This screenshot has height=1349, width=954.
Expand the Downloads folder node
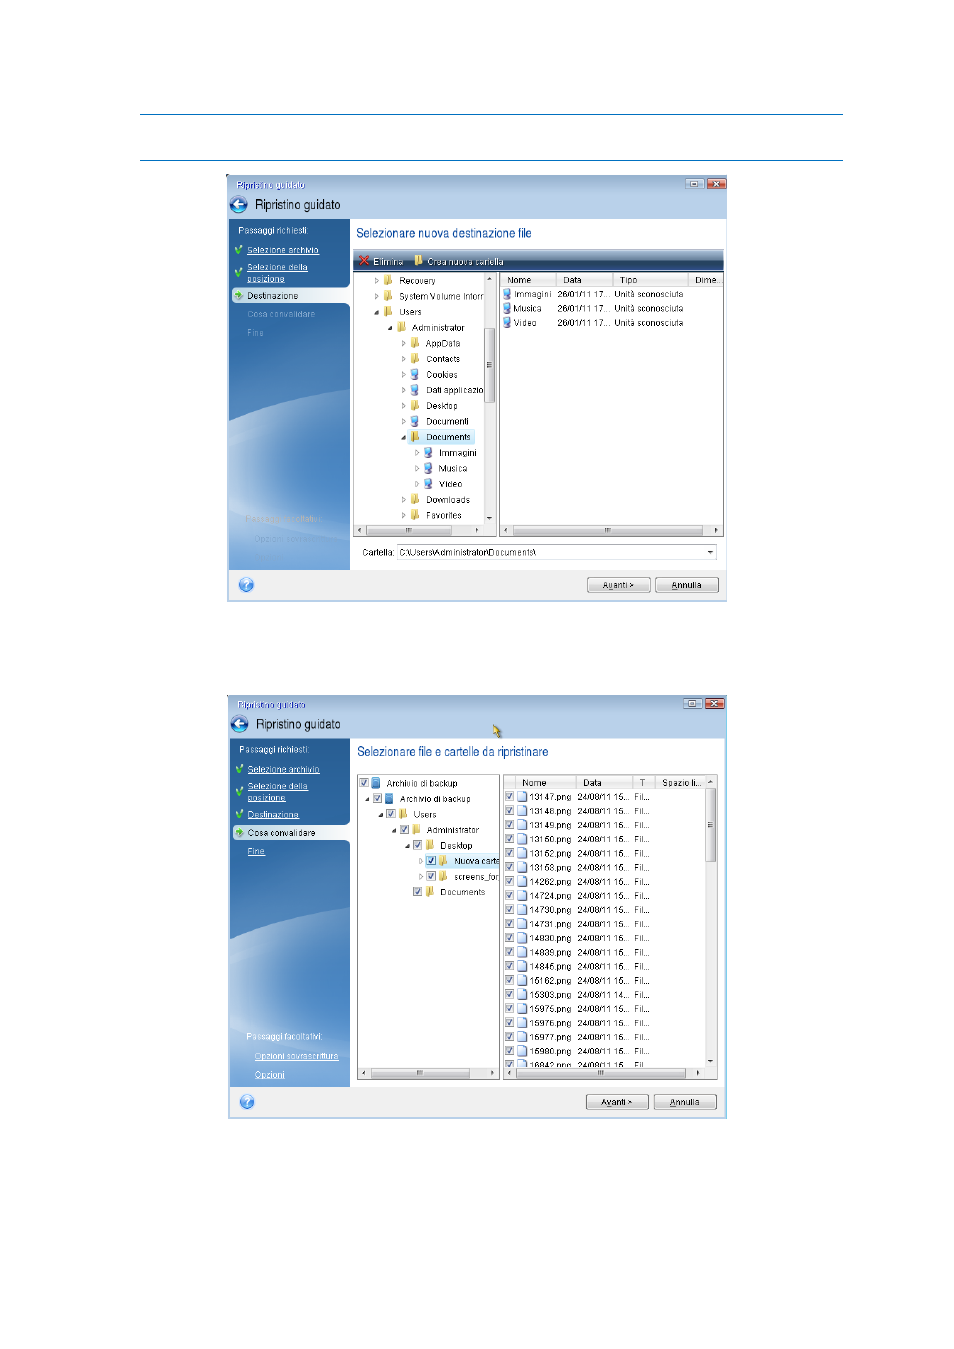(404, 499)
